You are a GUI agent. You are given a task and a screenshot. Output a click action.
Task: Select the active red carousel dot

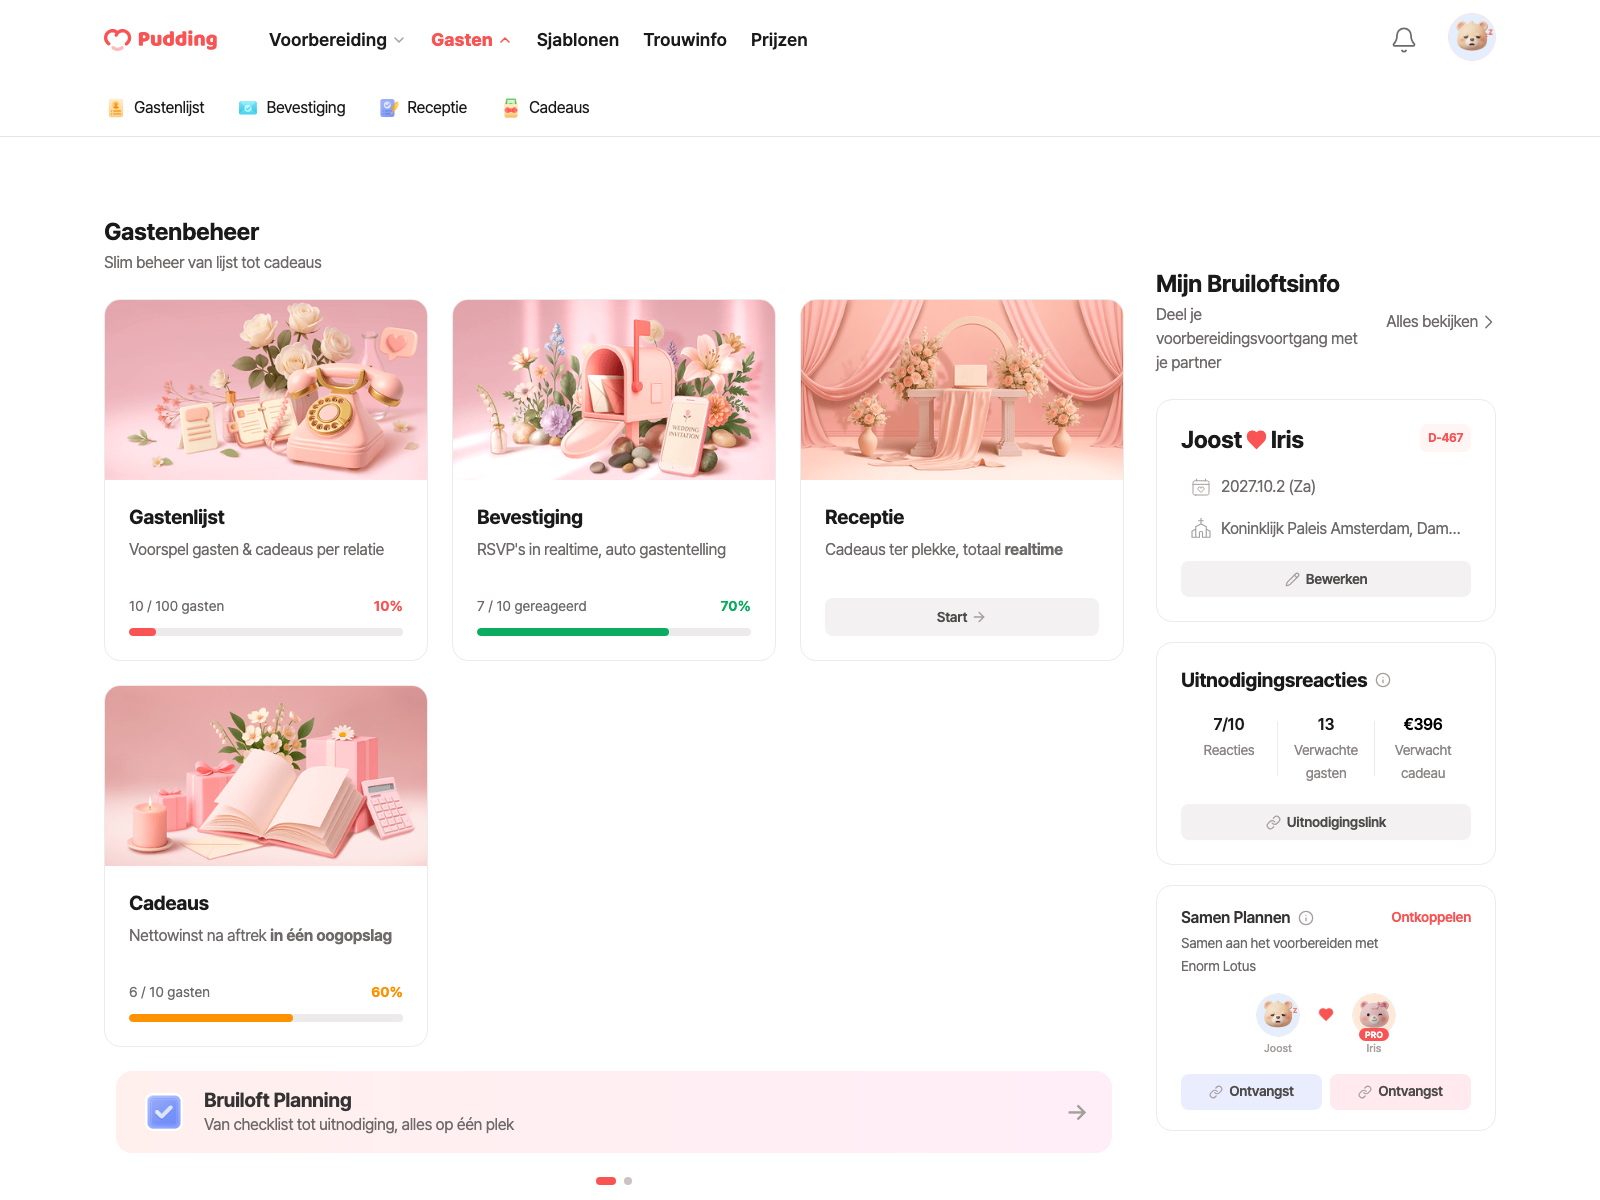(x=606, y=1181)
